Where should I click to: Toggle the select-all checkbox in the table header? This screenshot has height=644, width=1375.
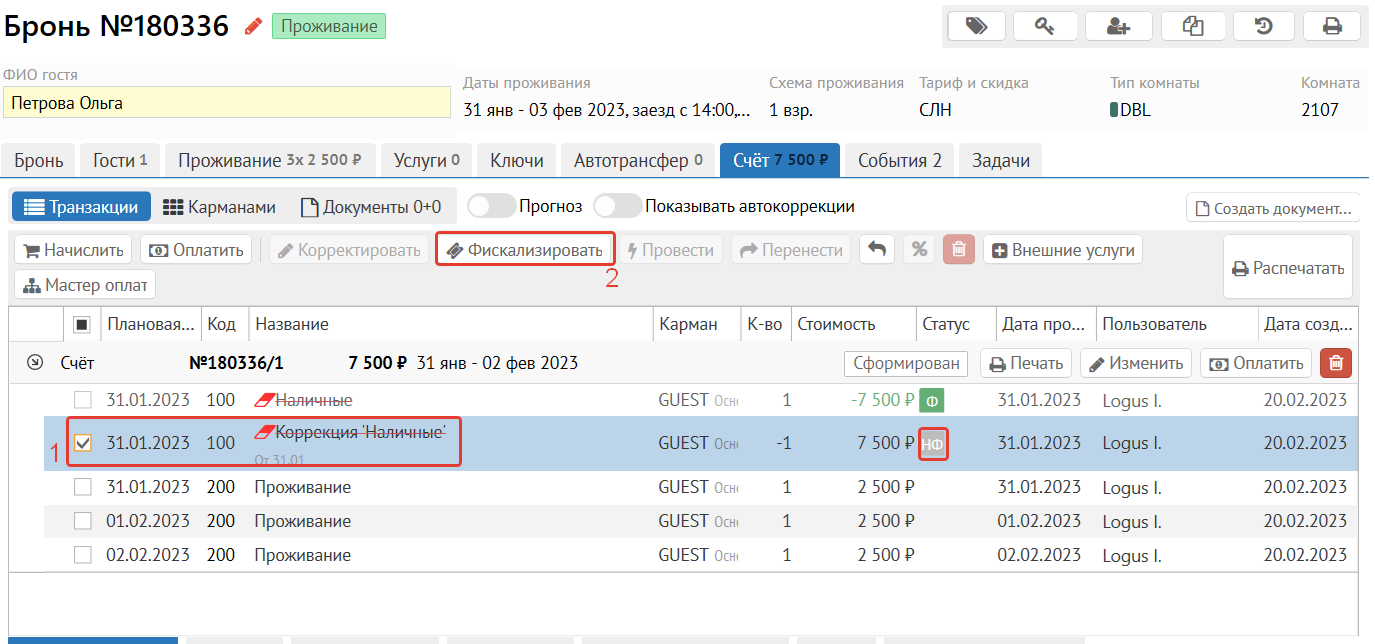(83, 324)
